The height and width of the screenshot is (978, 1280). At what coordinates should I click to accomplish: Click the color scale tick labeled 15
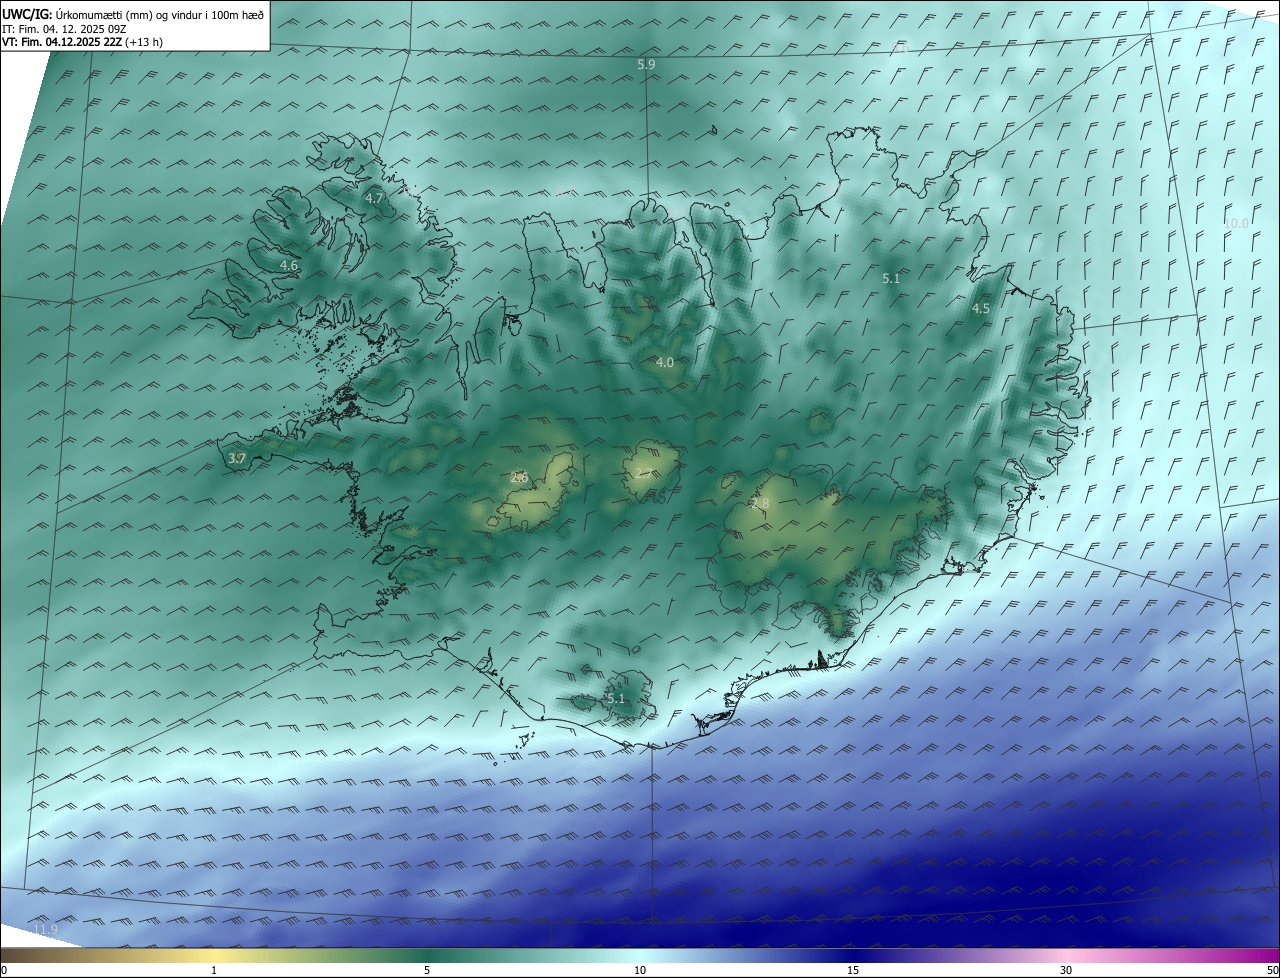click(853, 970)
